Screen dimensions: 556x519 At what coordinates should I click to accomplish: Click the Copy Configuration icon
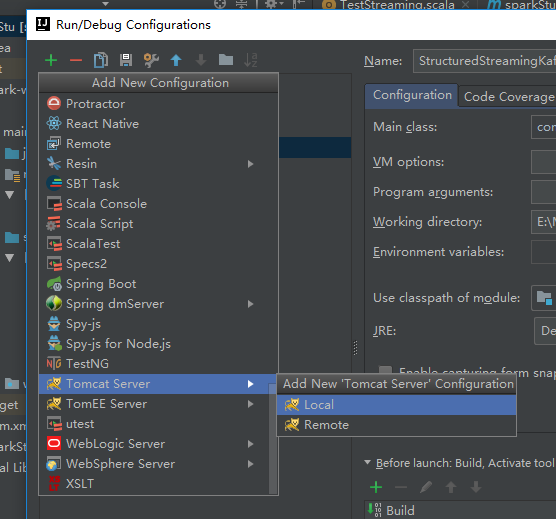pyautogui.click(x=101, y=60)
